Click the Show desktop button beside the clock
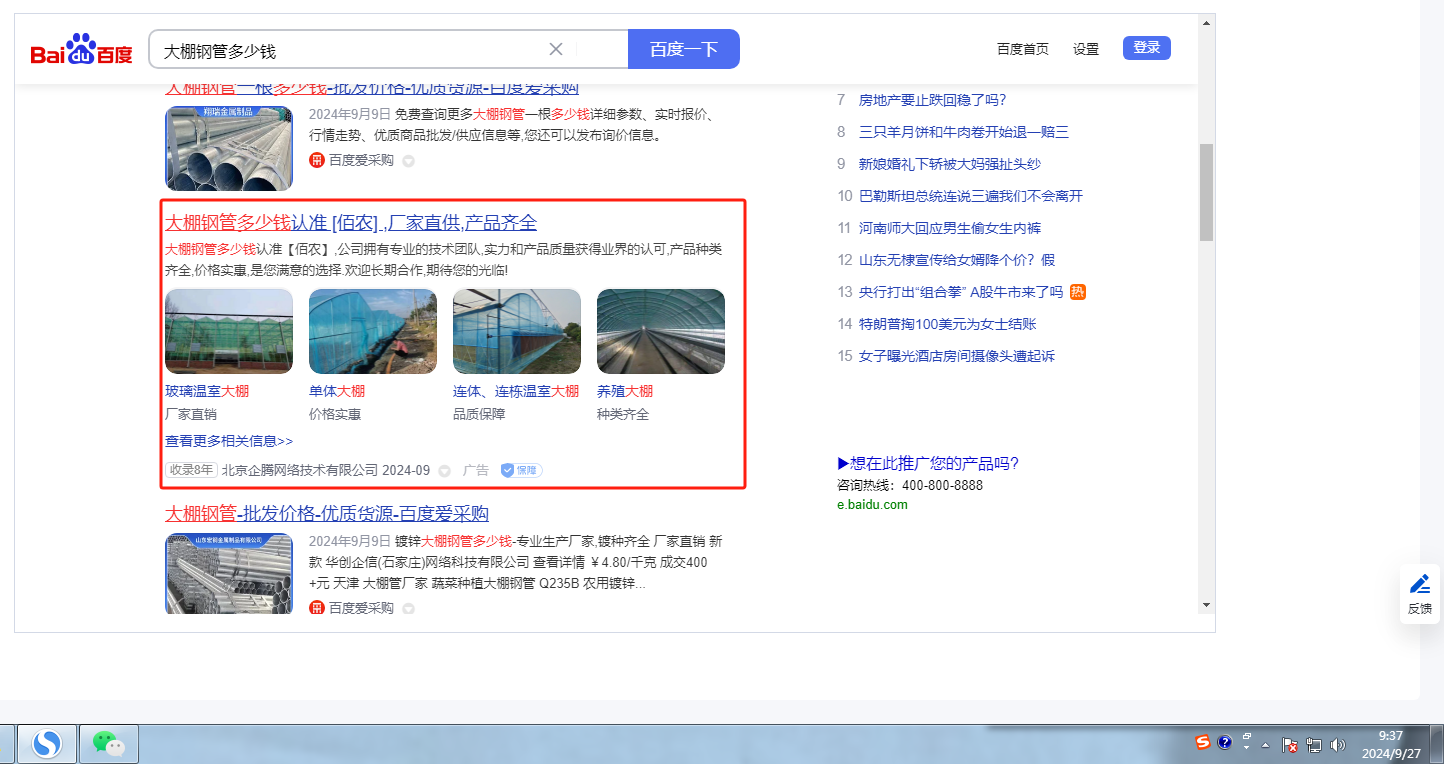Screen dimensions: 1444x764 point(1437,744)
